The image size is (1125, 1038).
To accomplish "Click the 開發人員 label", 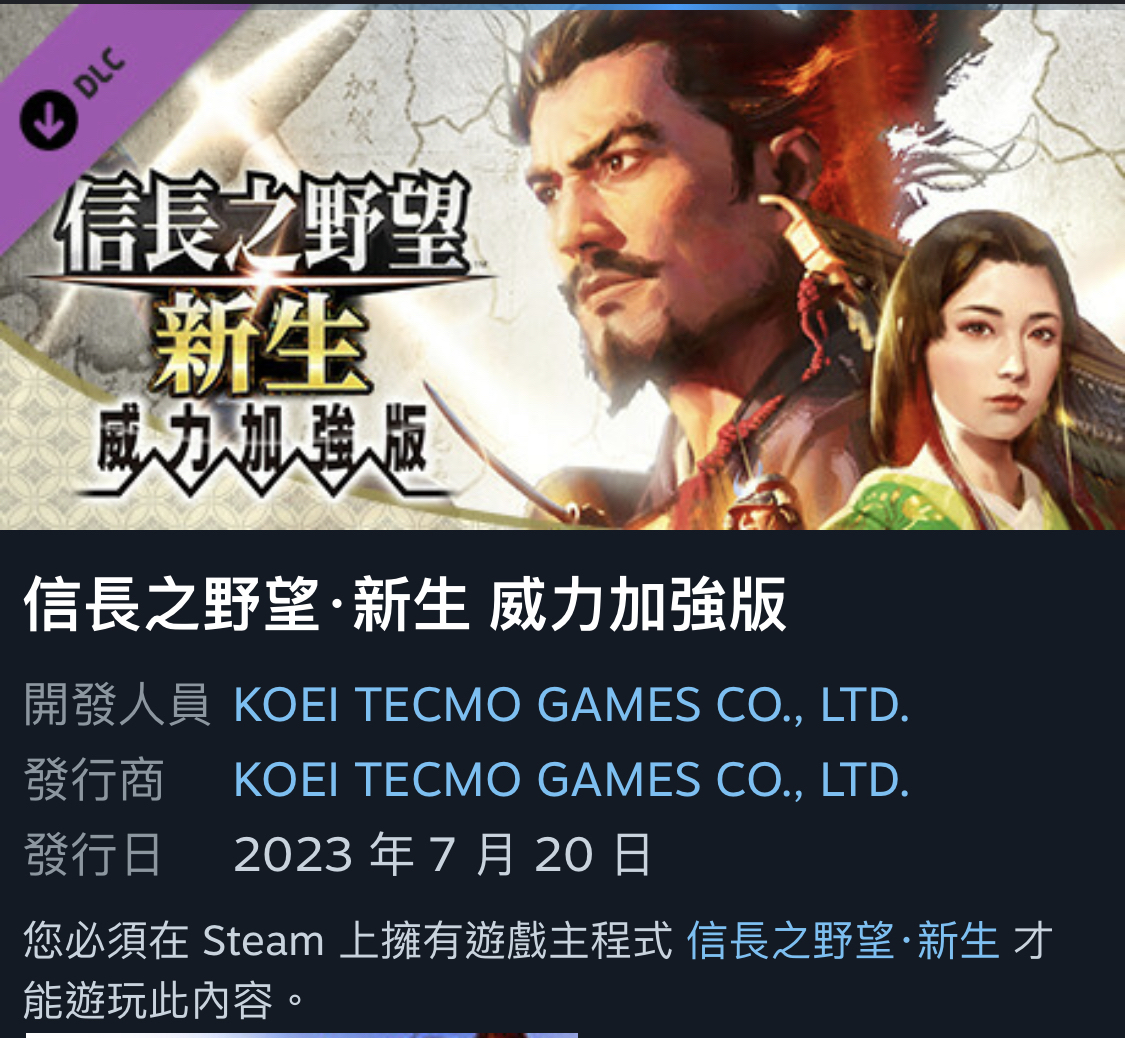I will (117, 704).
